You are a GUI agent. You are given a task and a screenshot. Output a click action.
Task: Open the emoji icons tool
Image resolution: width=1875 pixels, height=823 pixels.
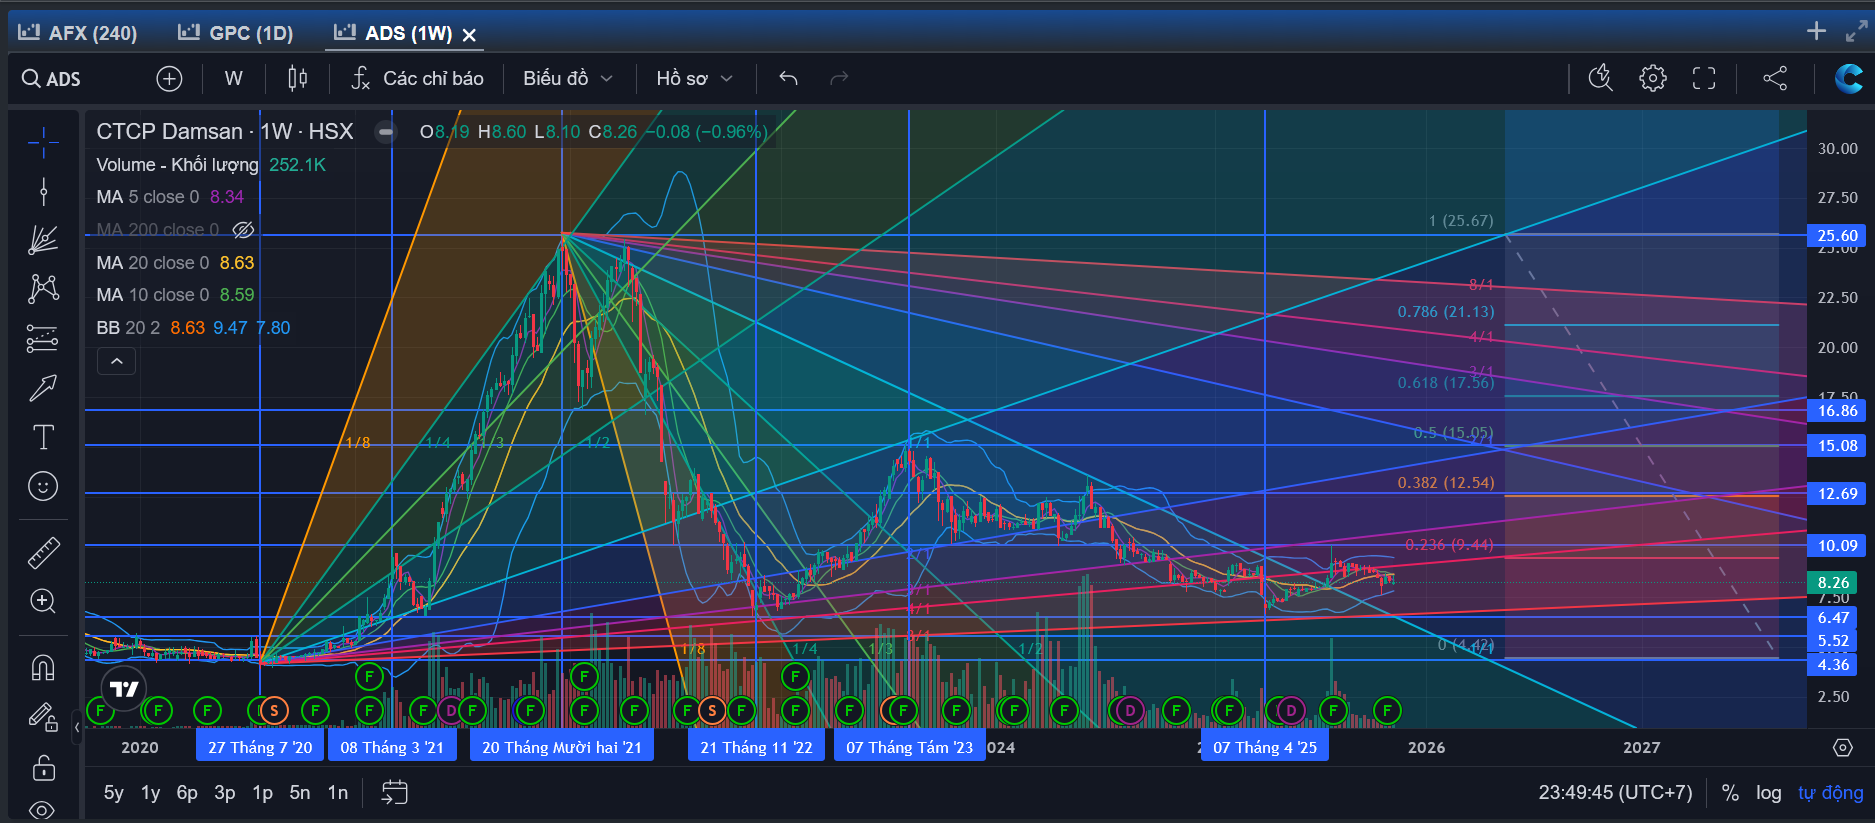(43, 486)
